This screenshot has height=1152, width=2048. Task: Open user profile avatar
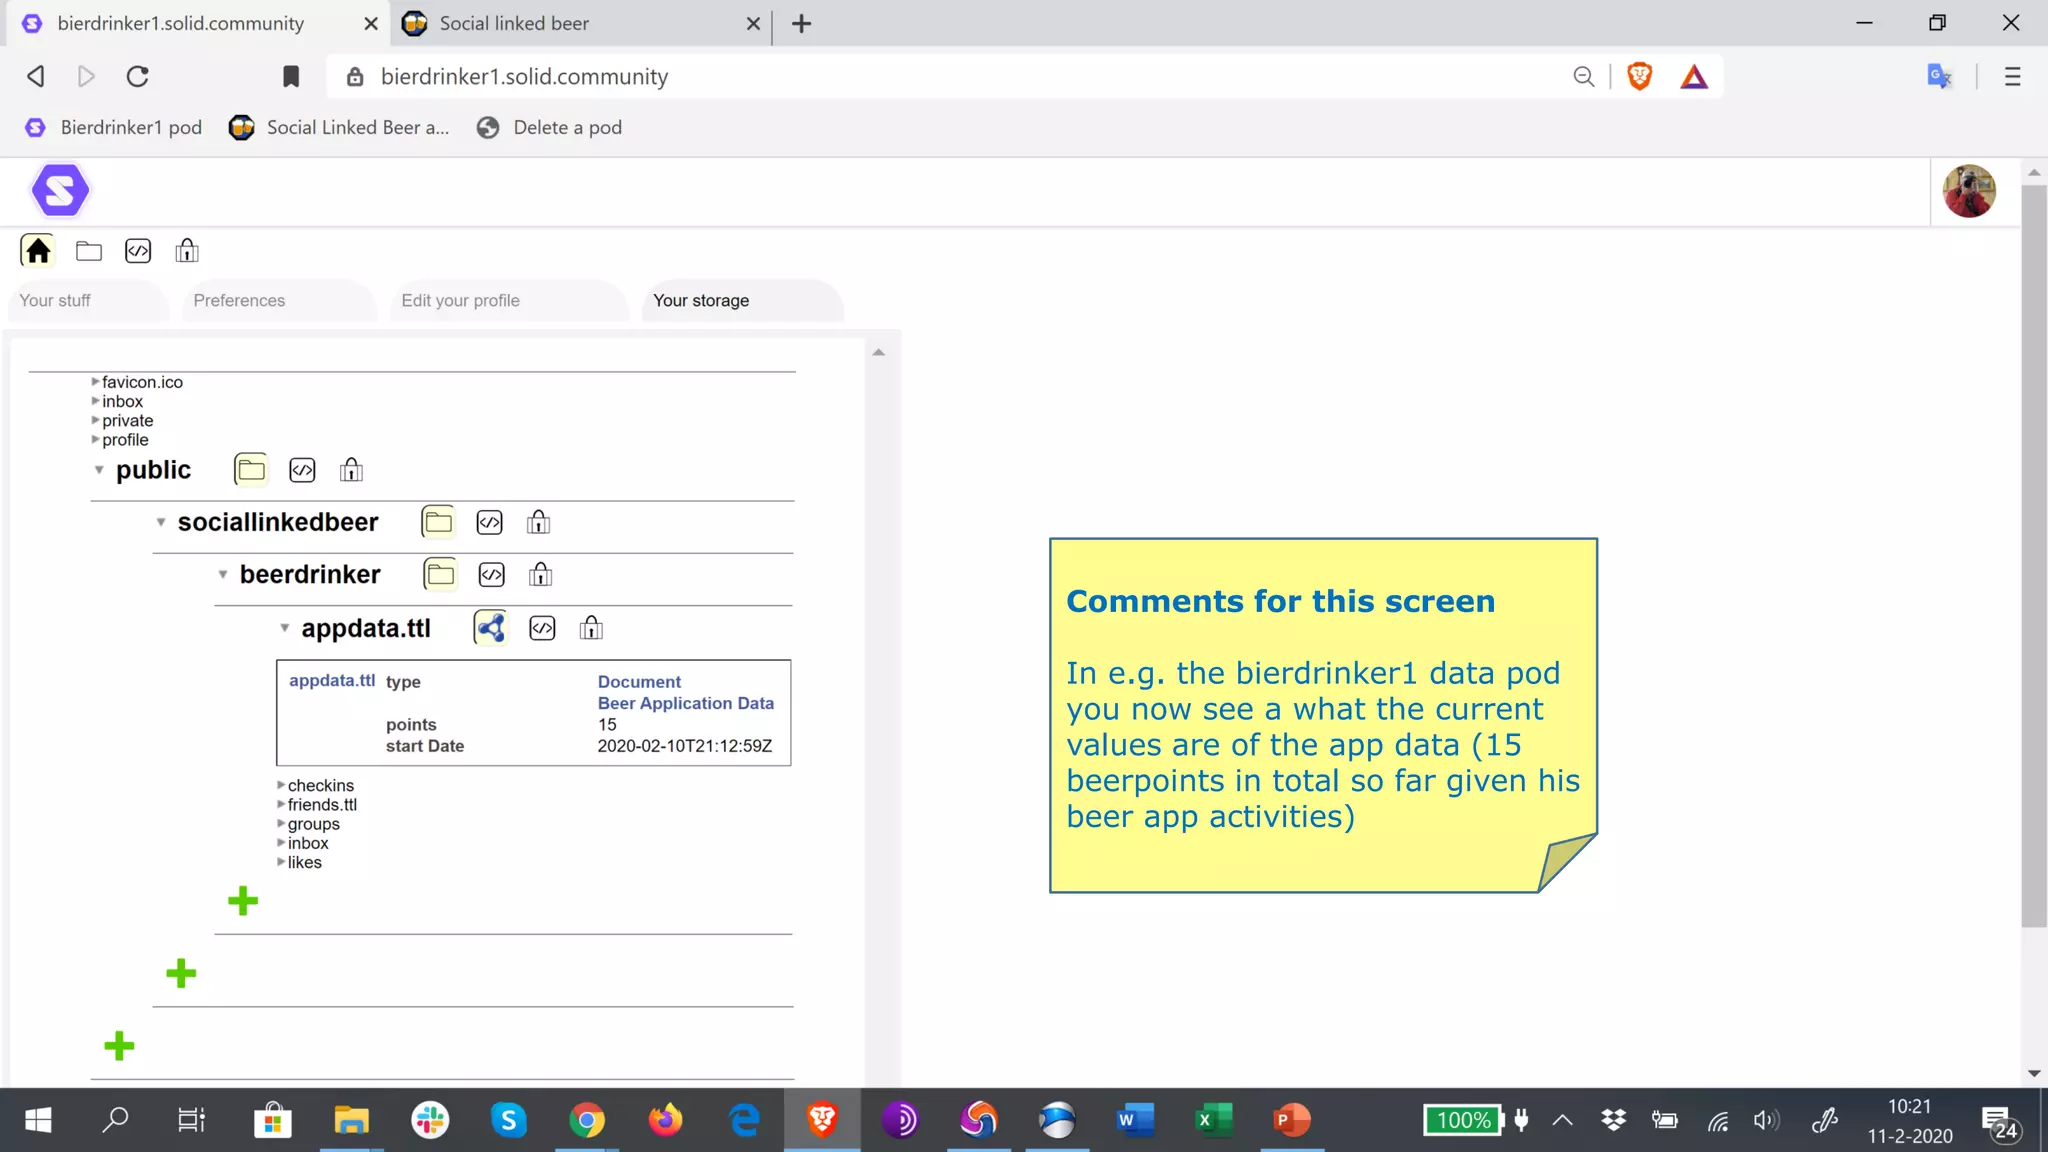(x=1969, y=191)
